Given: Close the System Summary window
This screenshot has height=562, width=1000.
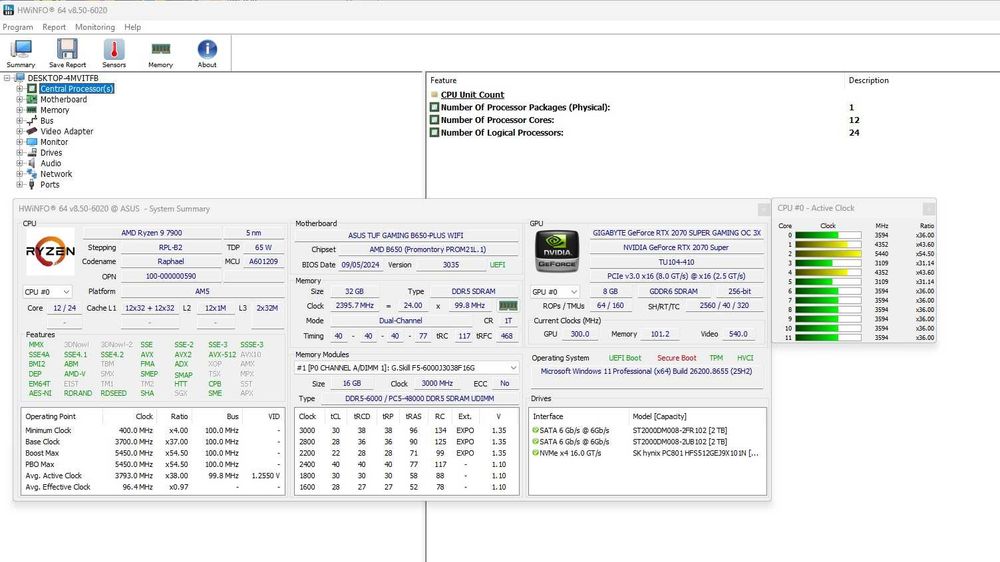Looking at the screenshot, I should (763, 209).
